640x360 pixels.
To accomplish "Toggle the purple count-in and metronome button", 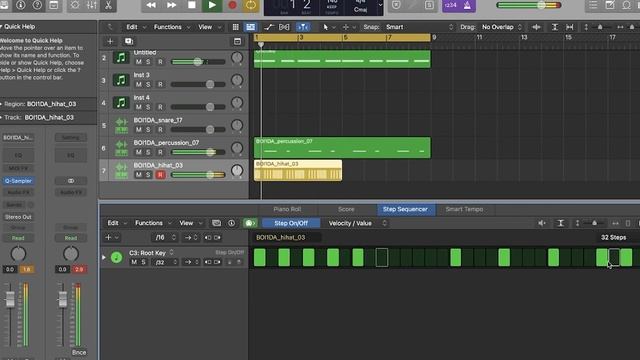I will [459, 5].
